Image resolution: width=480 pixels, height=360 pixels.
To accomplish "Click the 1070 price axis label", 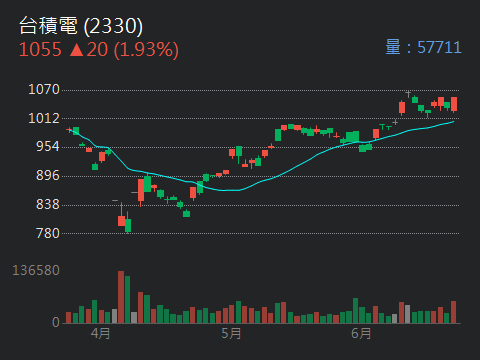I will [44, 89].
